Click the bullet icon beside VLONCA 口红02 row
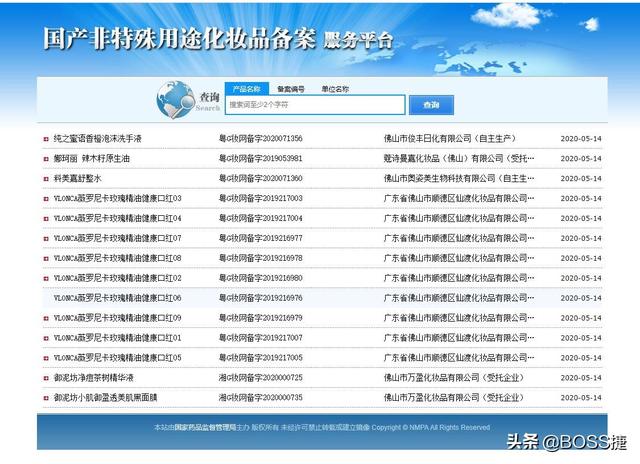The width and height of the screenshot is (640, 464). 46,279
